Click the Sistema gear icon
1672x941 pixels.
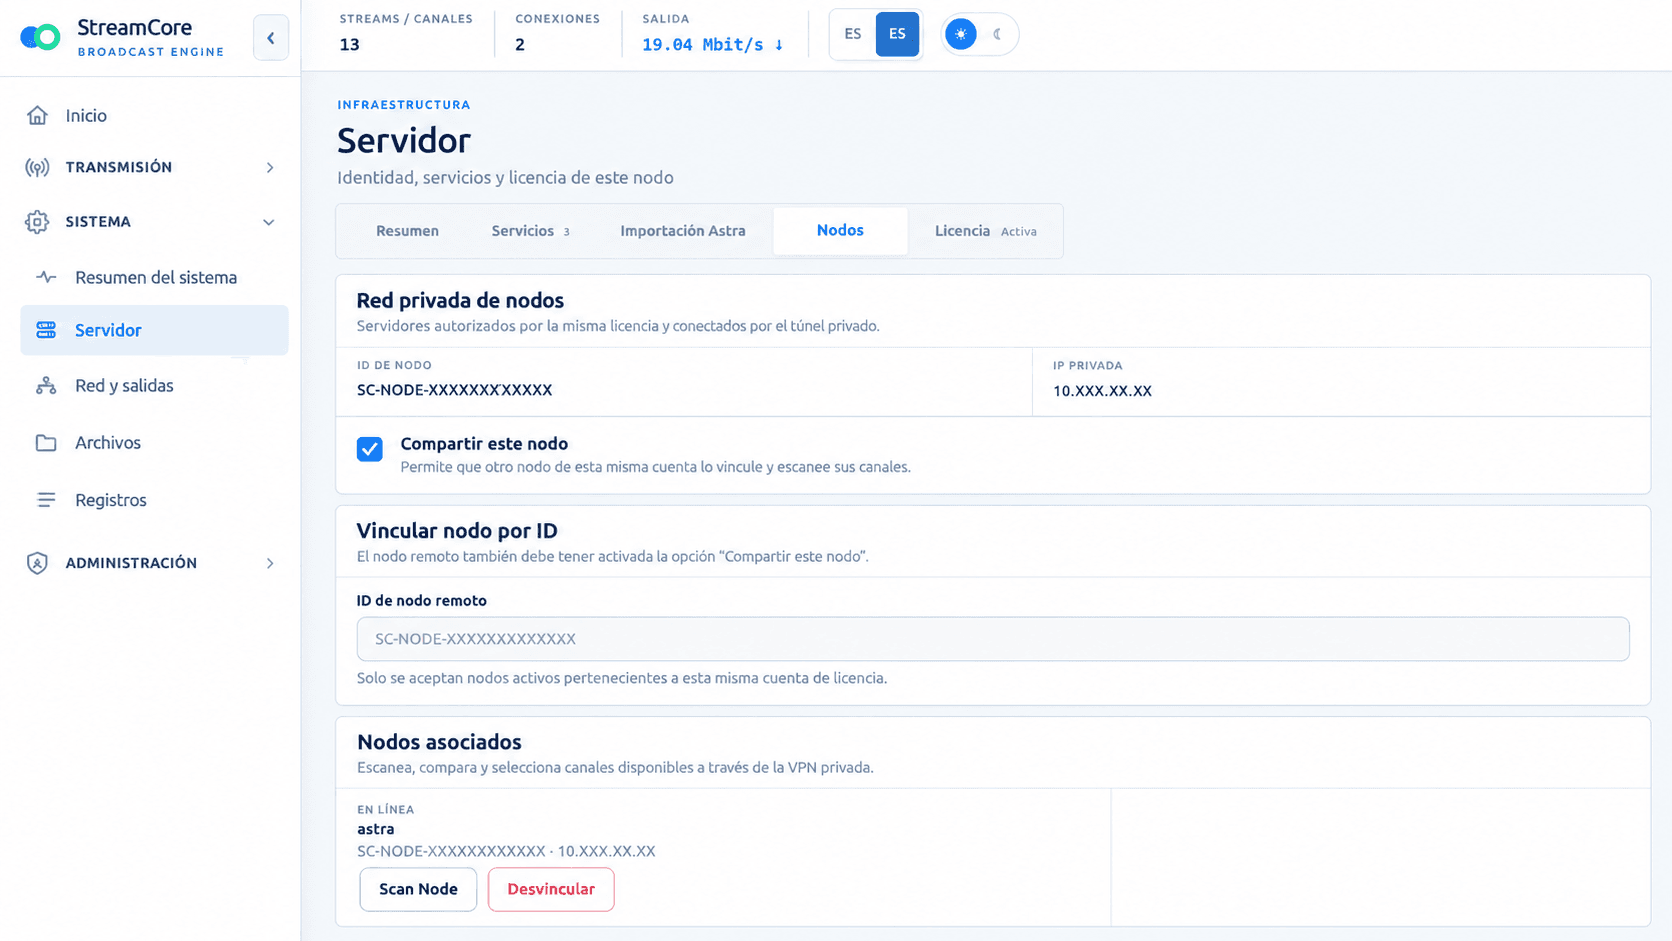(37, 222)
